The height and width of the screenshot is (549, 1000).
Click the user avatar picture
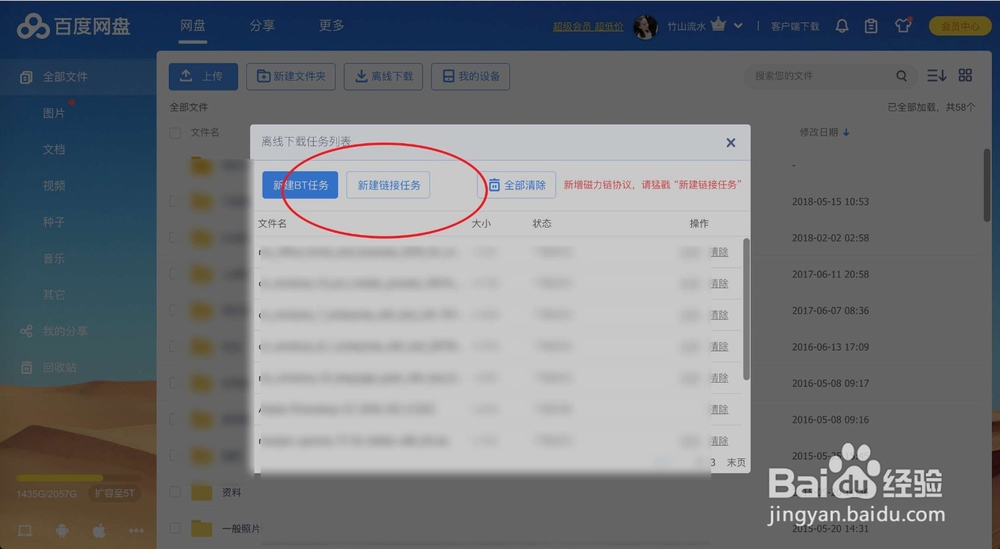[x=645, y=27]
